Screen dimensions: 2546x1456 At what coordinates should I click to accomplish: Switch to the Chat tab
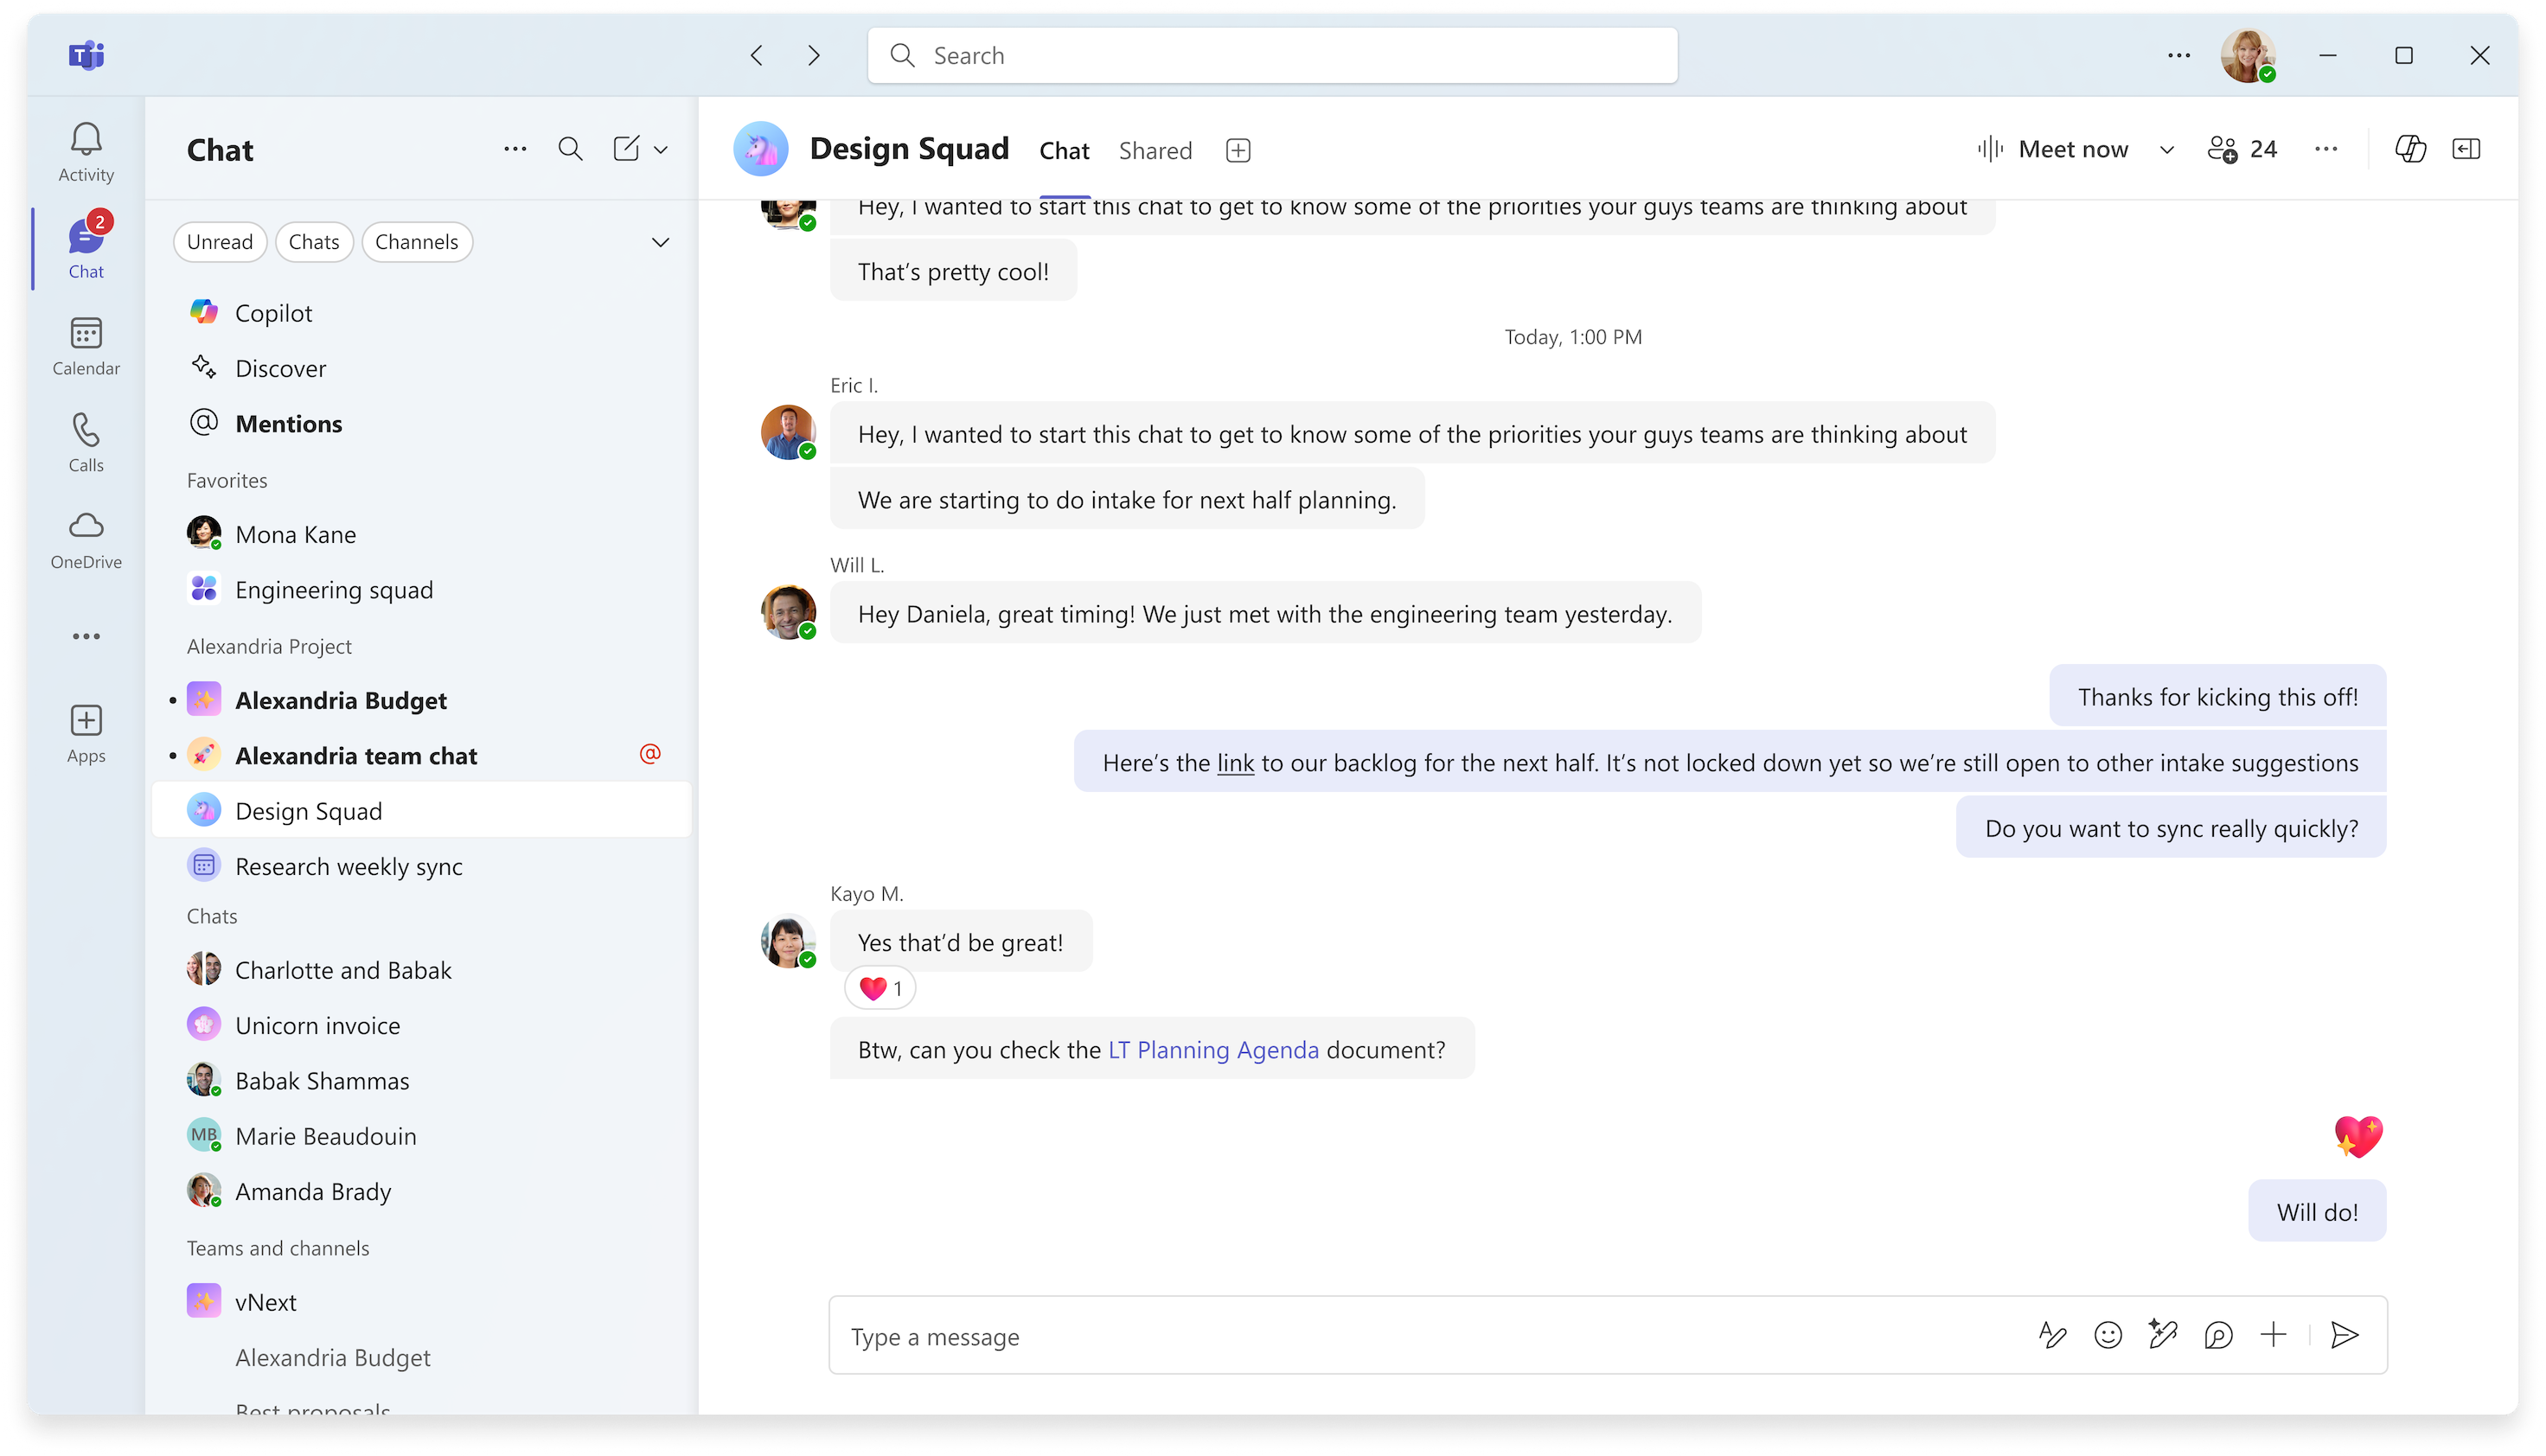point(1063,150)
